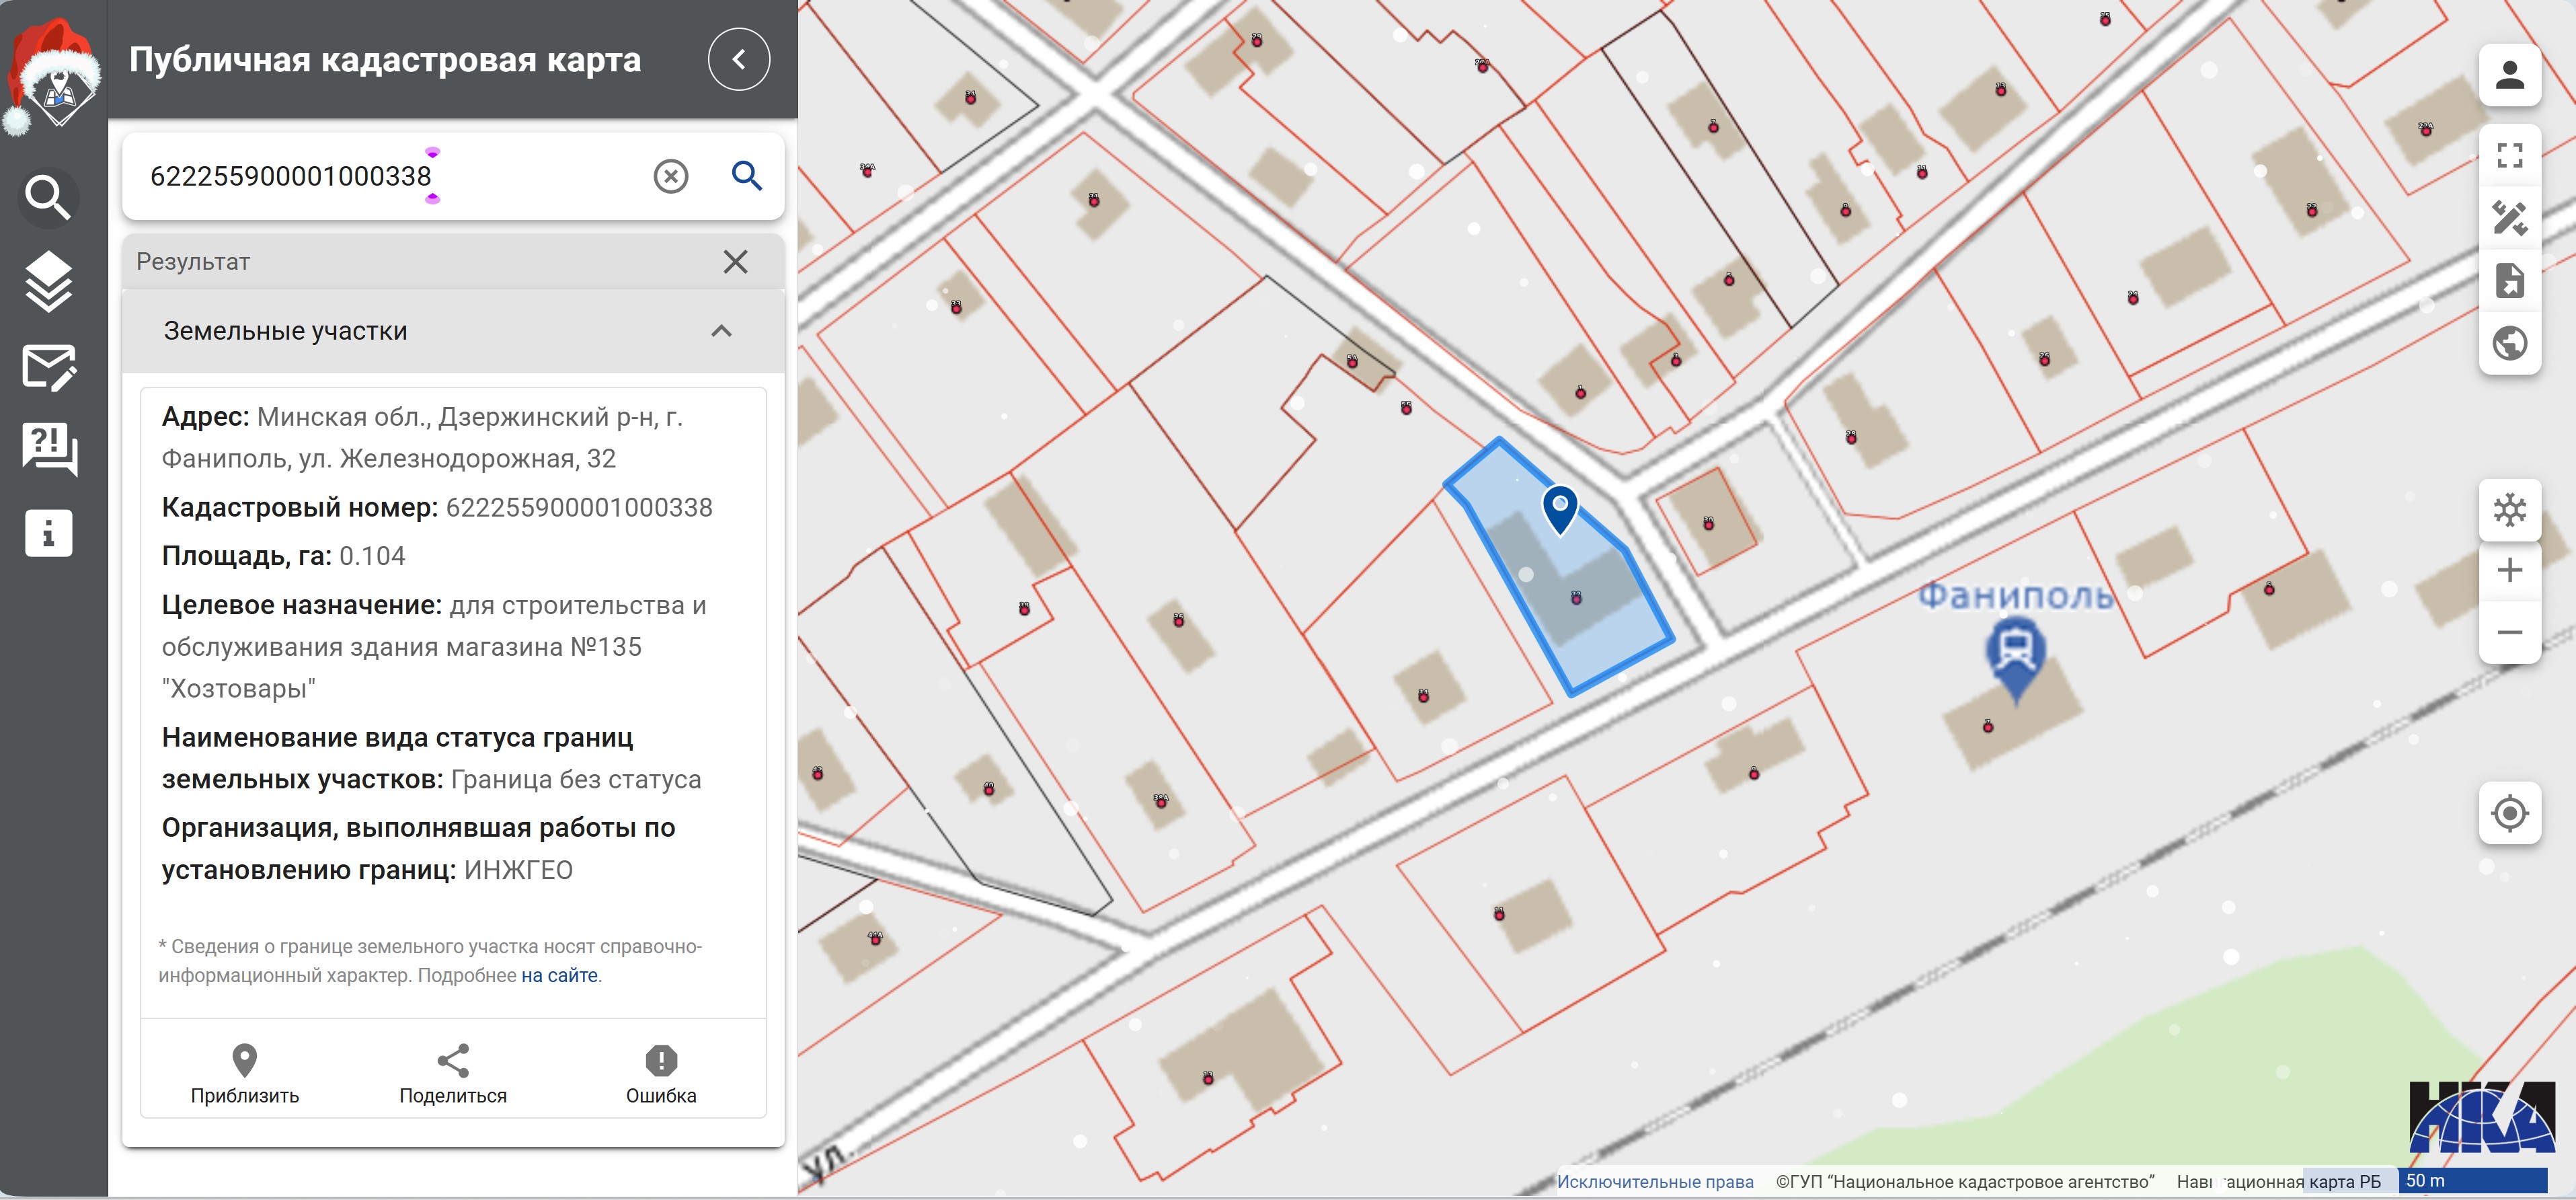Open the measurement drawing tool
The height and width of the screenshot is (1200, 2576).
[x=2508, y=218]
